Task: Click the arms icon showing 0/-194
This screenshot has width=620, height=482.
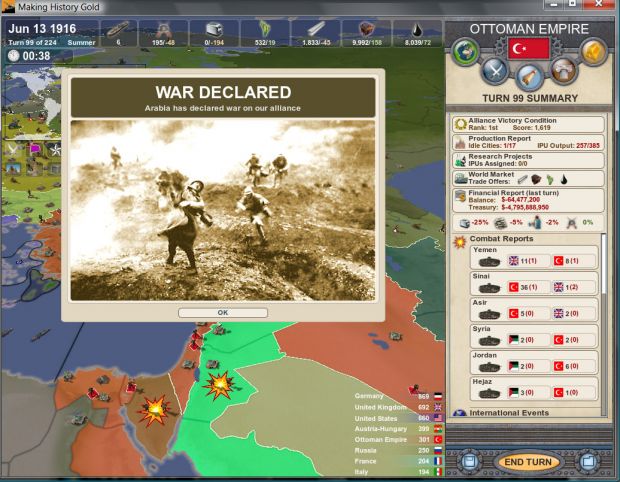Action: coord(214,30)
